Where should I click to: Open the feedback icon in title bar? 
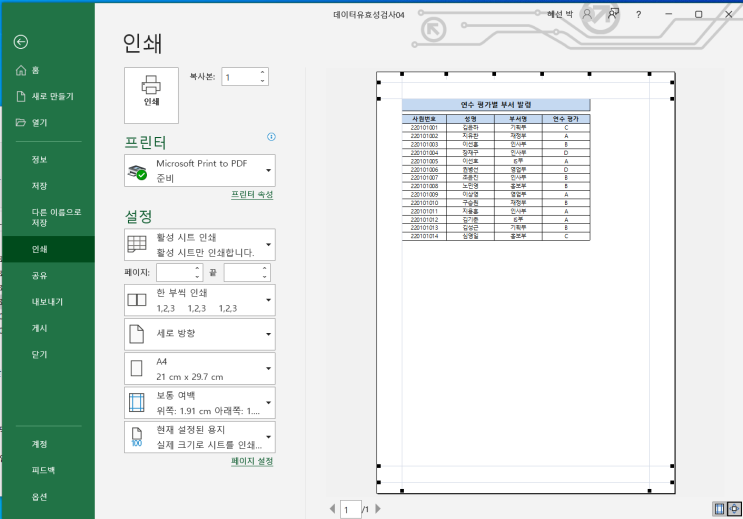pyautogui.click(x=613, y=14)
